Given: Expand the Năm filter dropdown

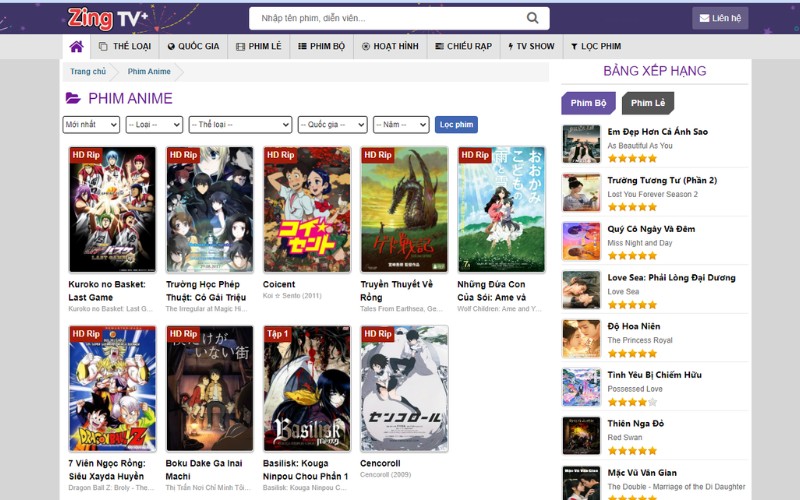Looking at the screenshot, I should 401,124.
